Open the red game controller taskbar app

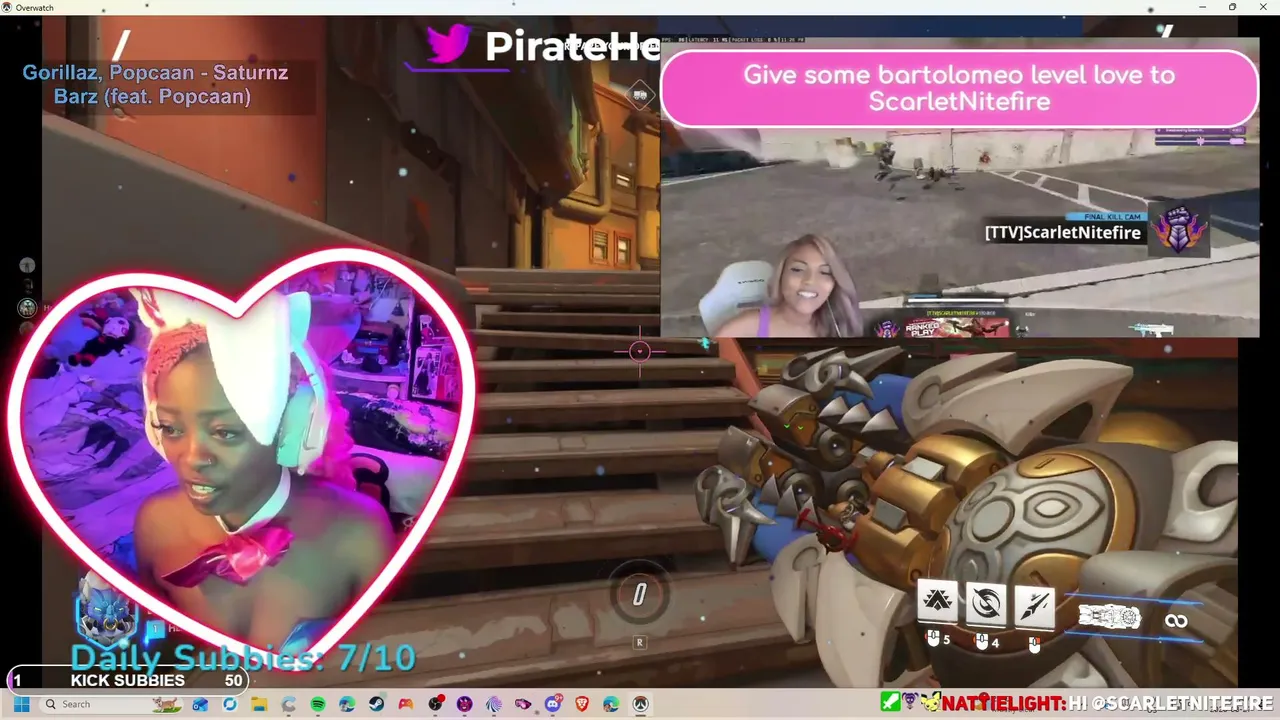point(405,704)
